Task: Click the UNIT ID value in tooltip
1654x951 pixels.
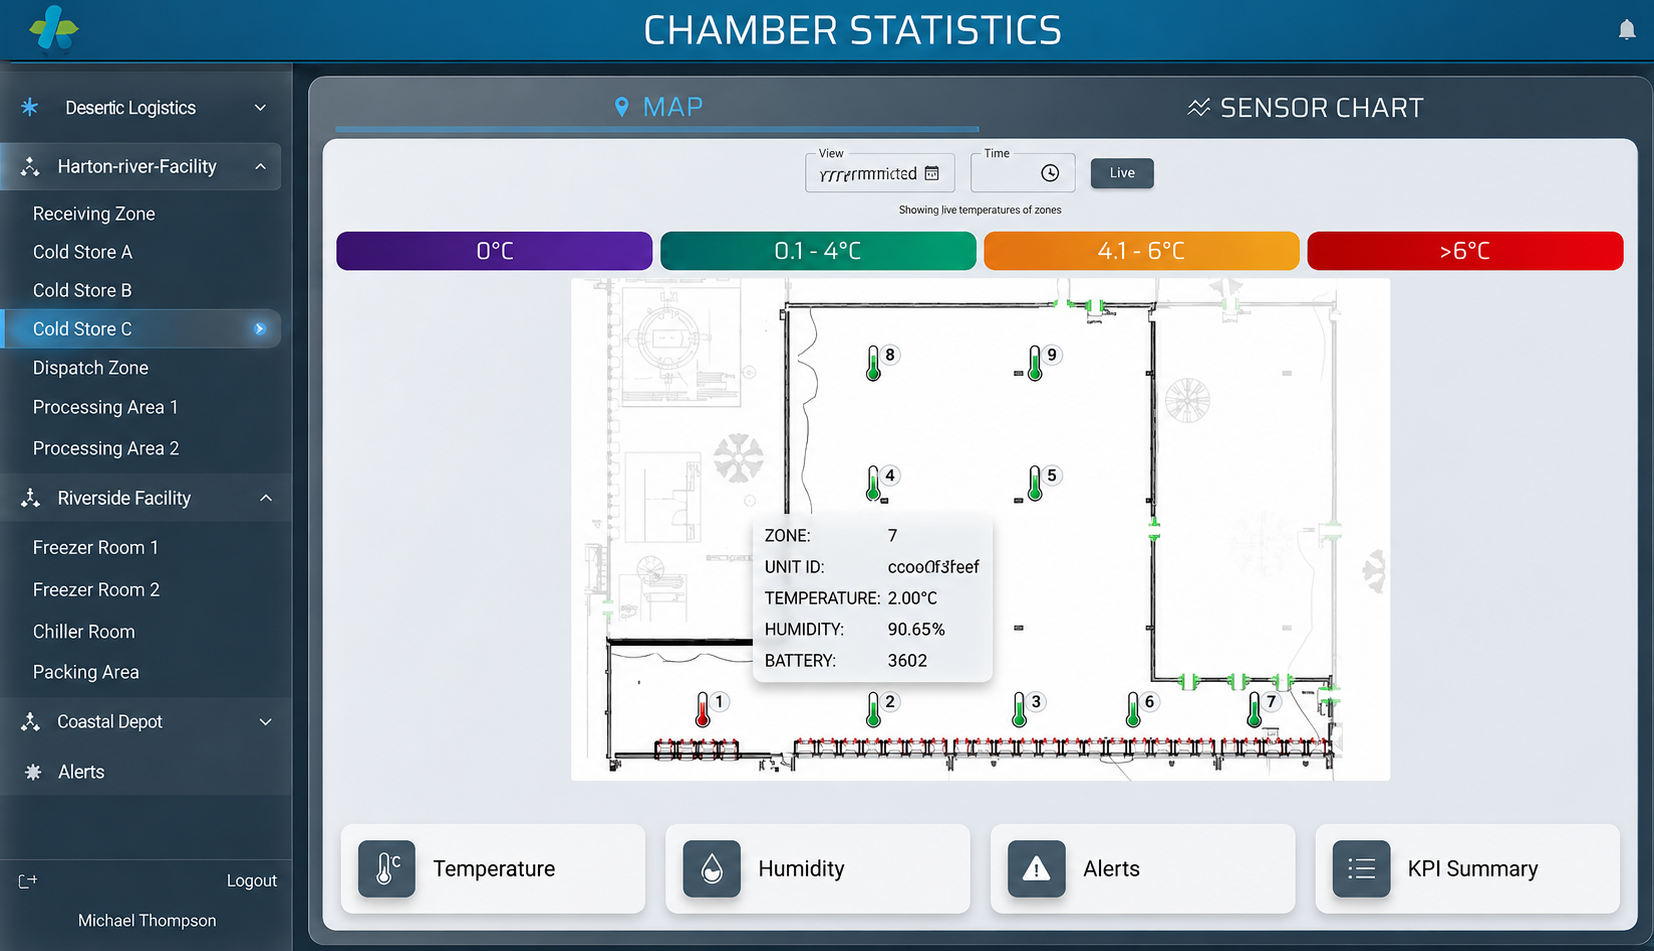Action: pos(933,567)
